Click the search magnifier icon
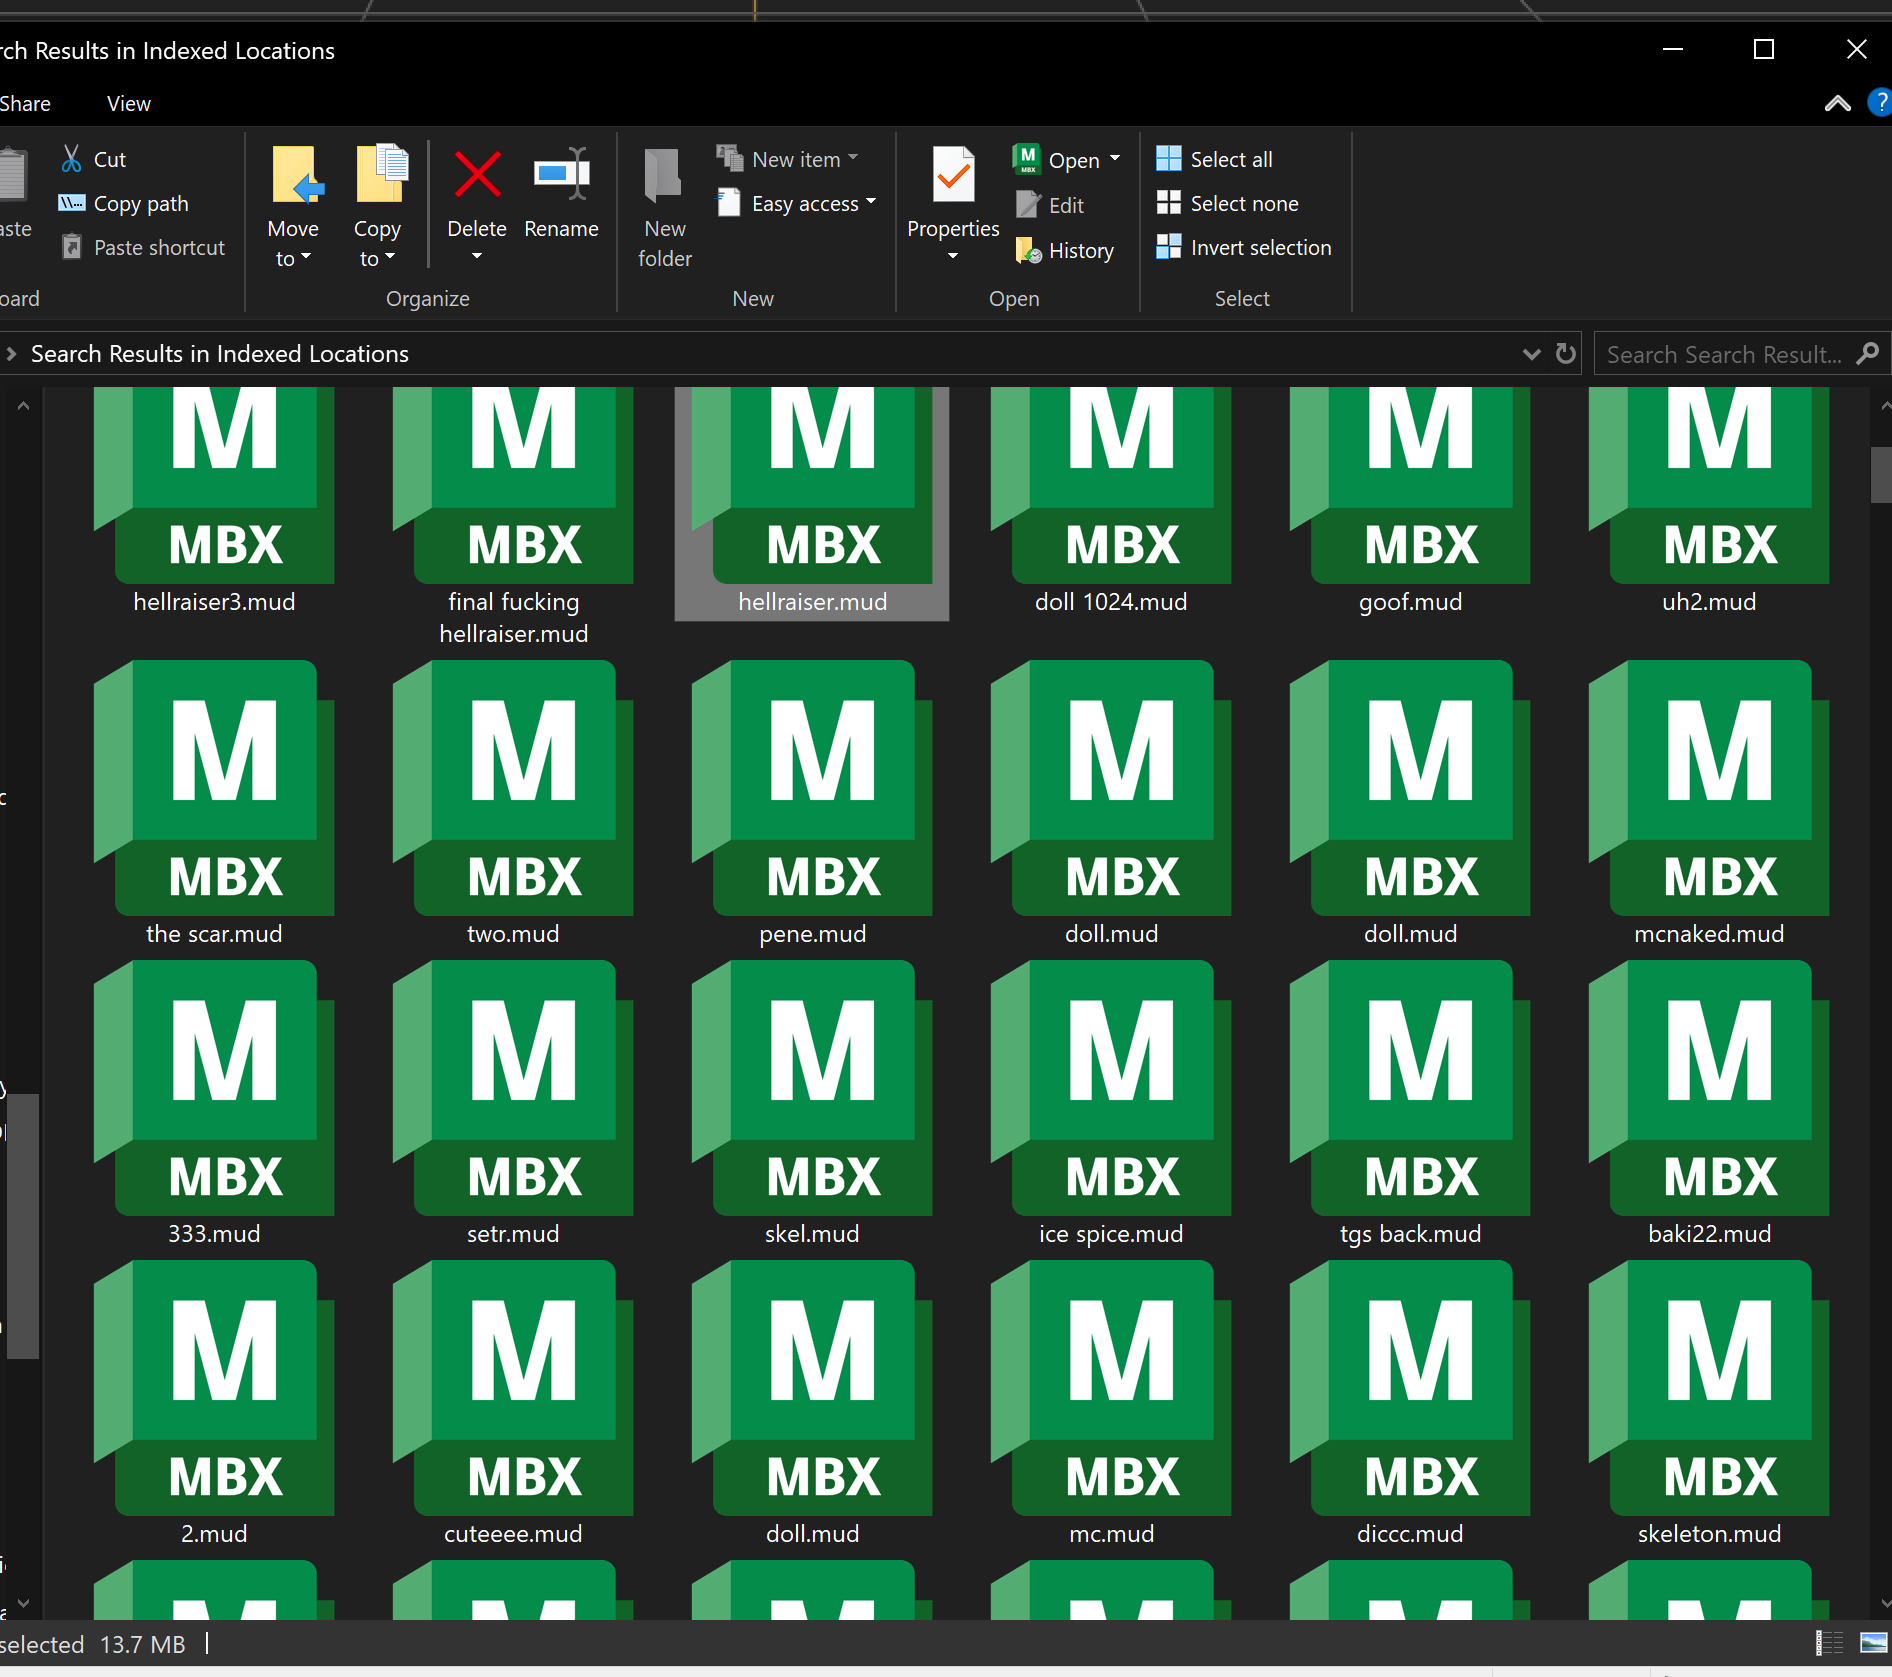 (1867, 354)
